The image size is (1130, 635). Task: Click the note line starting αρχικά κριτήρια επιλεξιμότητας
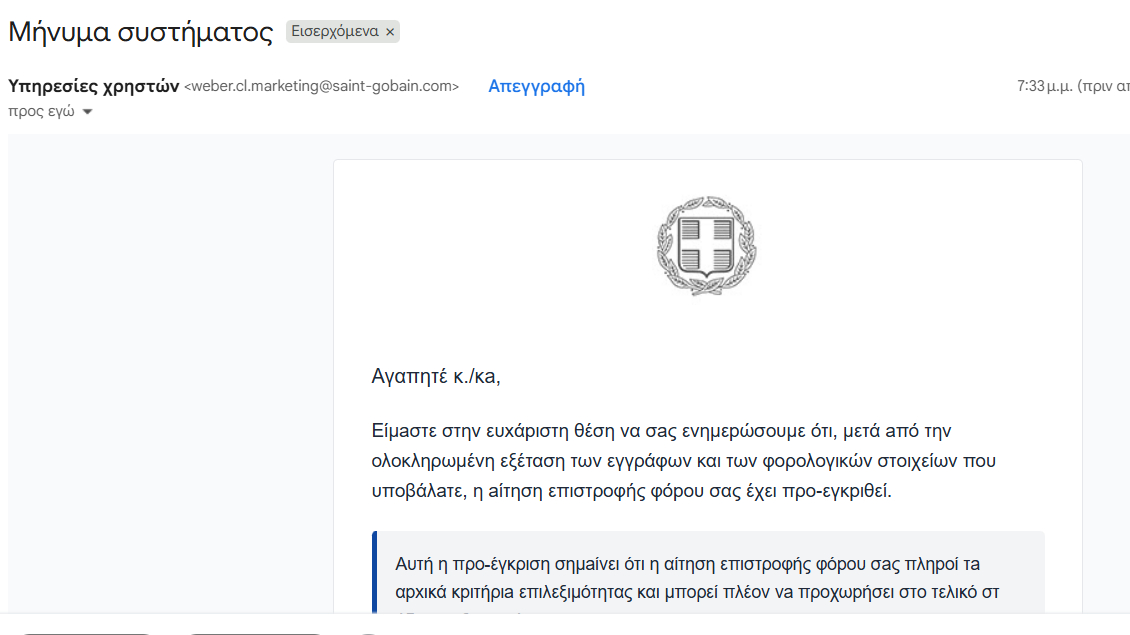pyautogui.click(x=697, y=592)
